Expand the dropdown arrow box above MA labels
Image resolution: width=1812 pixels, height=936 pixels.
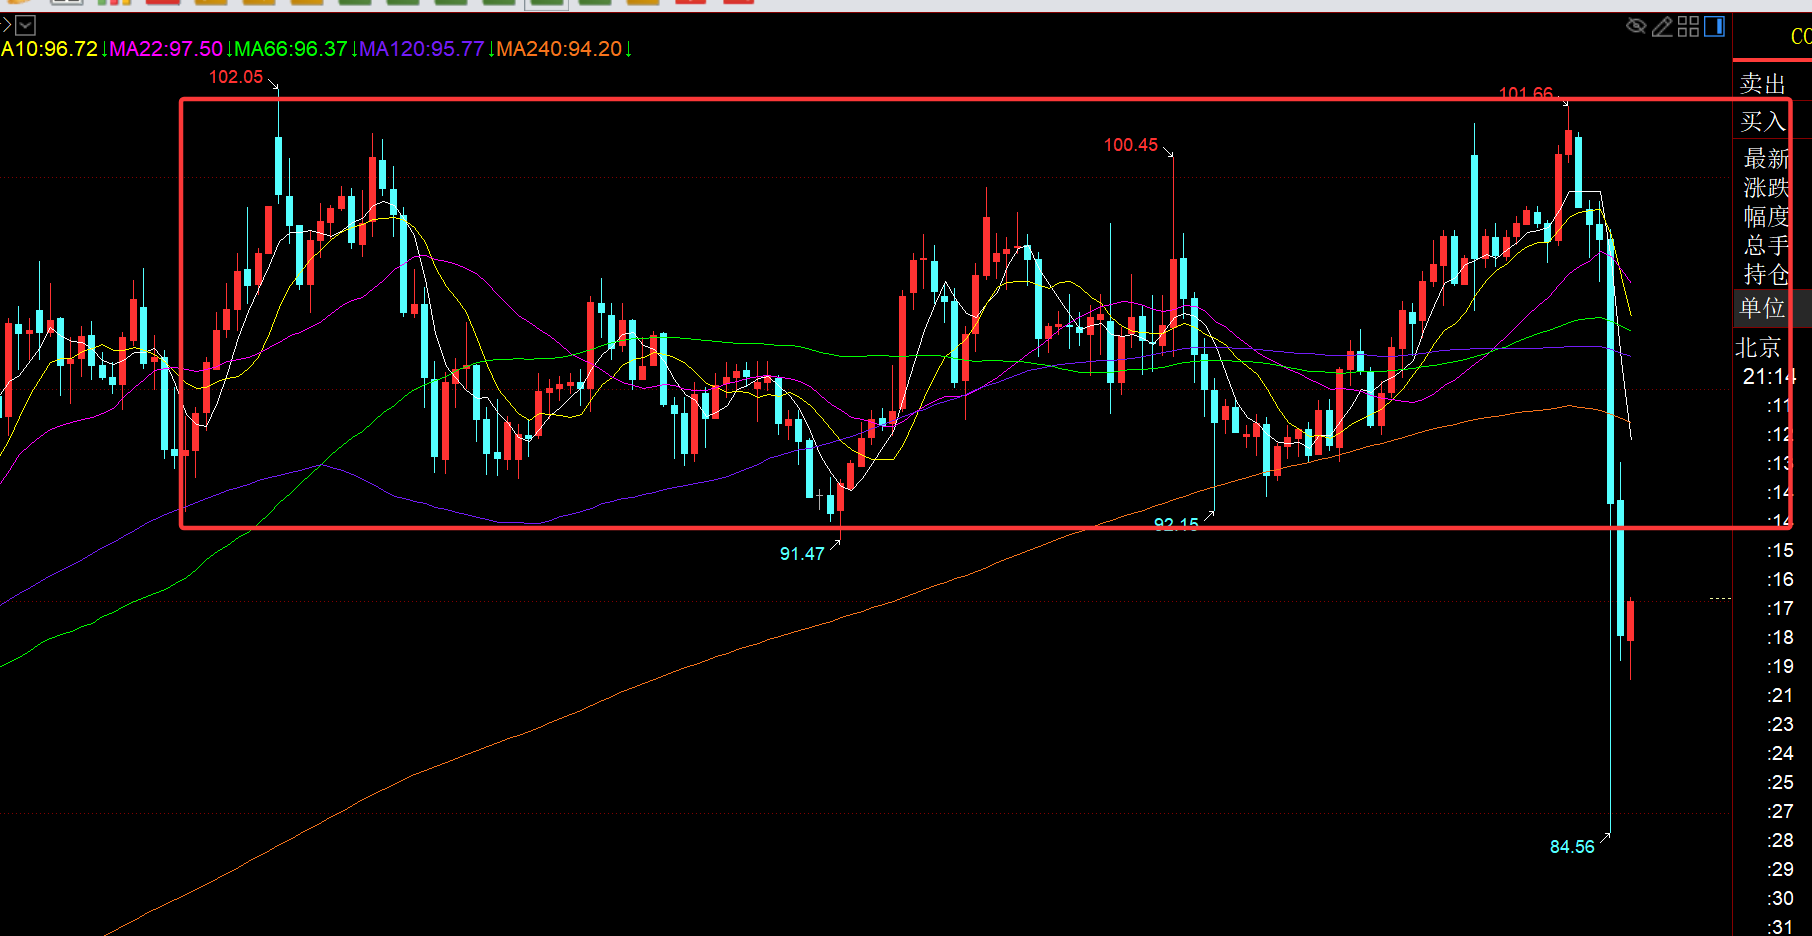pos(26,25)
